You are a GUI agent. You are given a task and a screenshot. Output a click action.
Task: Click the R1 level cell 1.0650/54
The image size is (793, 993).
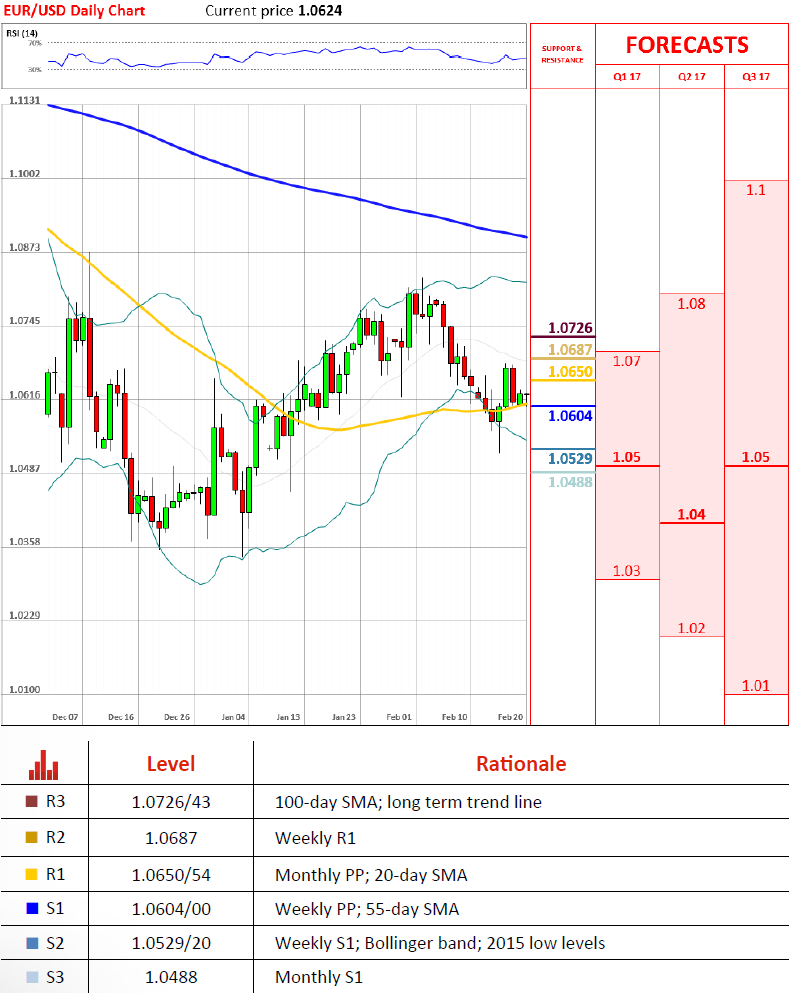tap(171, 875)
